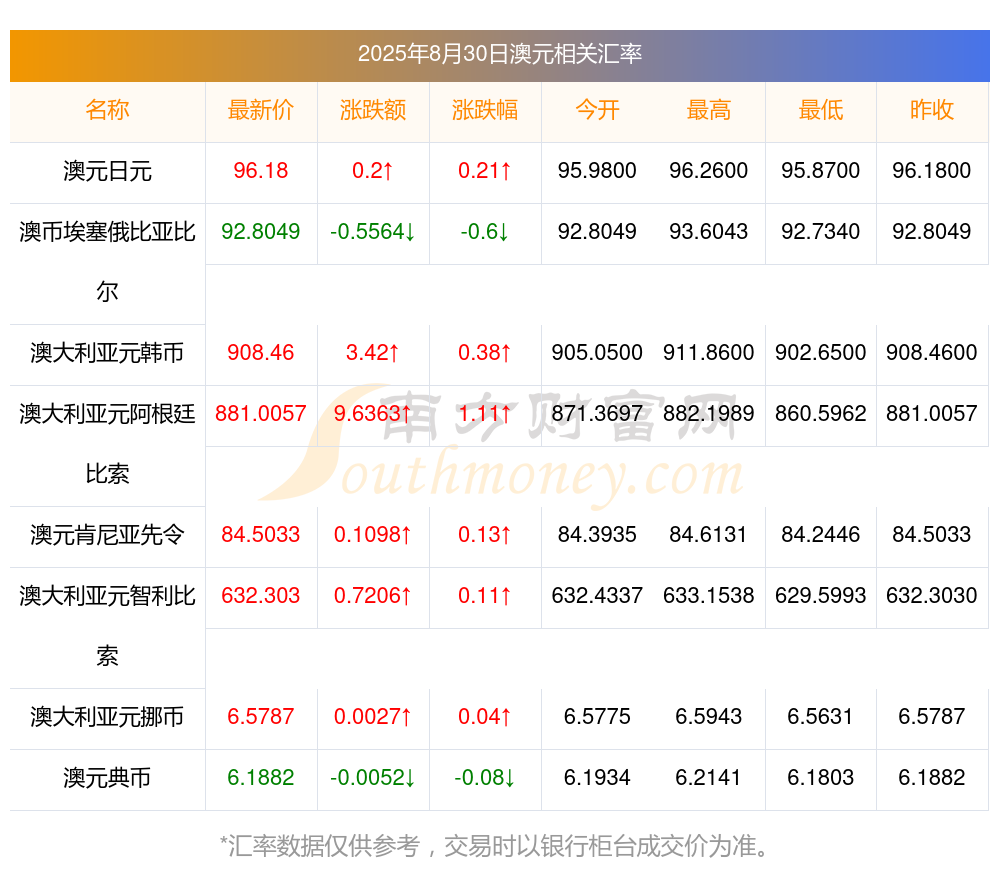
Task: Click change percent 0.11↑
Action: [x=485, y=596]
